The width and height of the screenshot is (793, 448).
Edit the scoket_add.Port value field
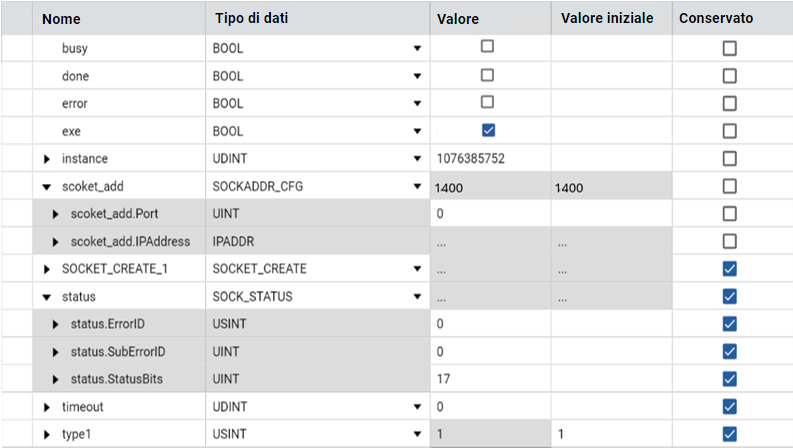(x=490, y=214)
